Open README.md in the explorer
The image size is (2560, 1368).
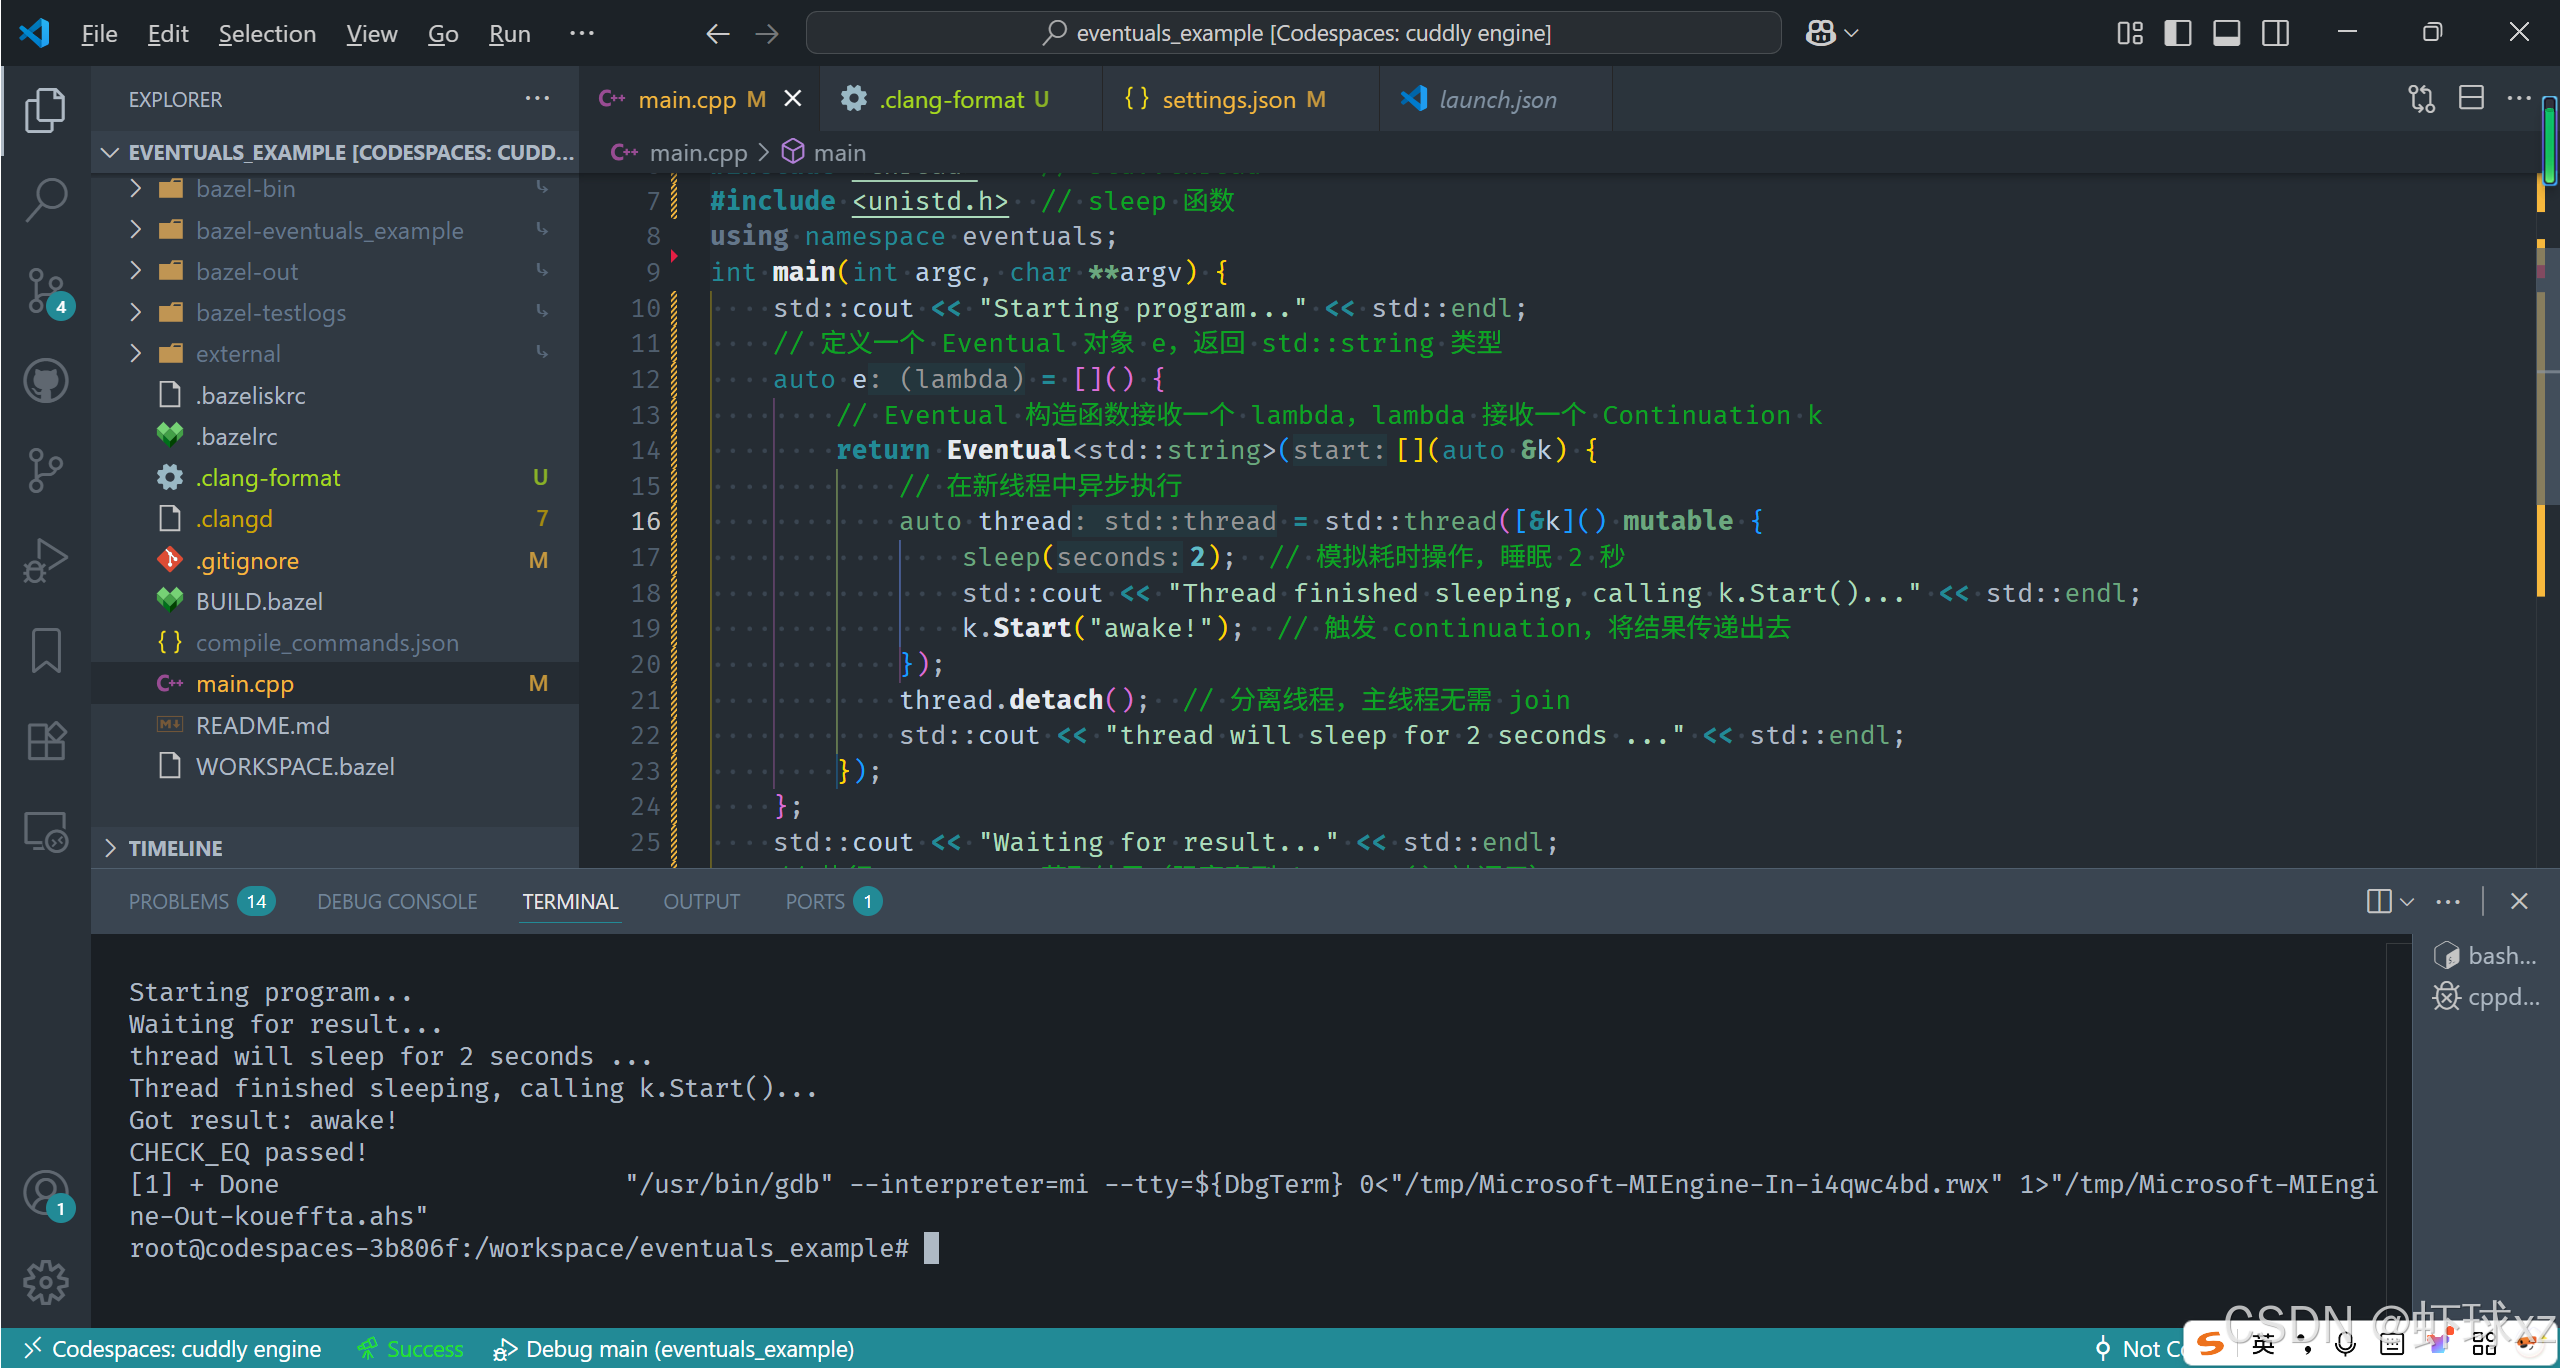(335, 725)
